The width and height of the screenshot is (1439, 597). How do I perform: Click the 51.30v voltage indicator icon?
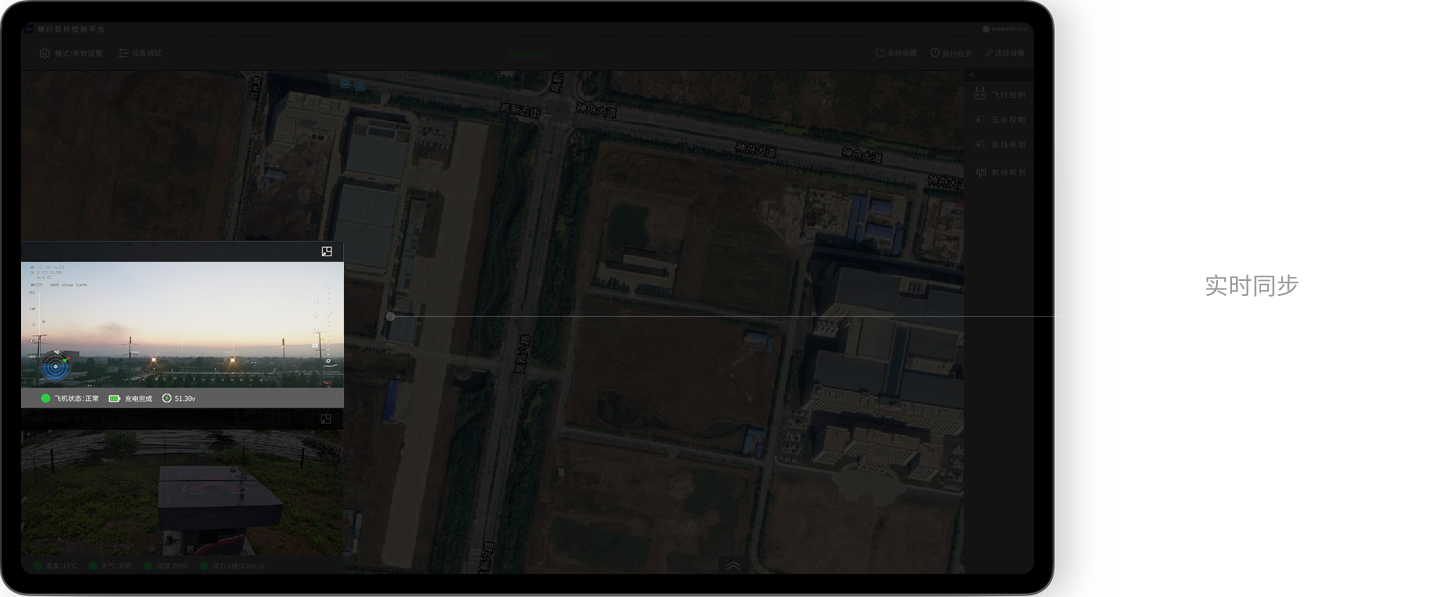(x=166, y=398)
